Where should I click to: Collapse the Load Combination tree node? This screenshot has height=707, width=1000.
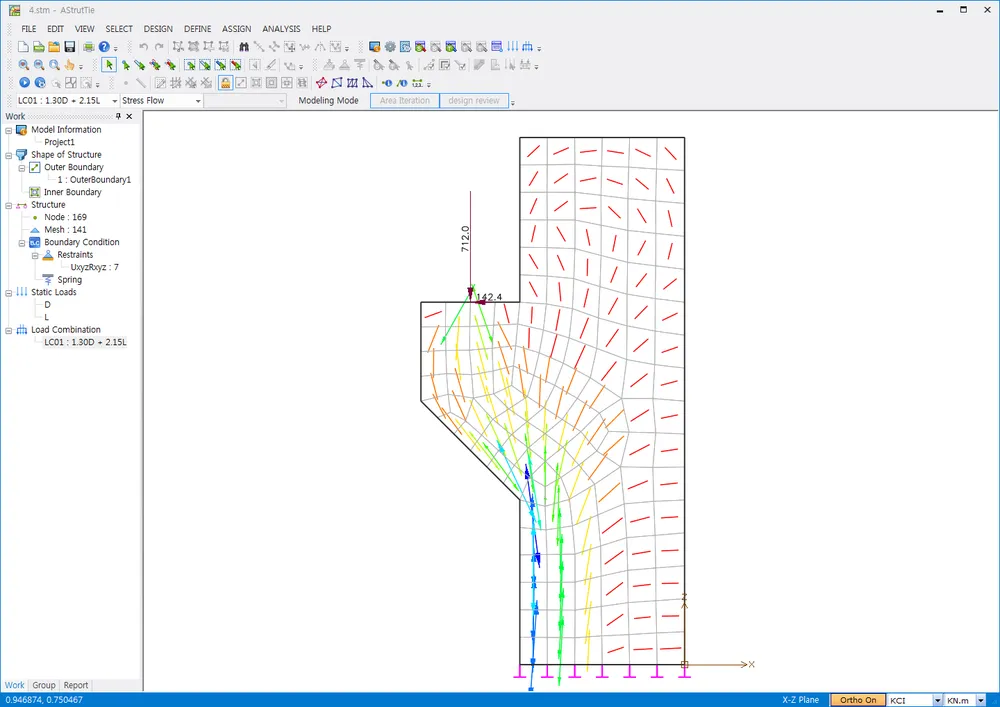pyautogui.click(x=9, y=330)
